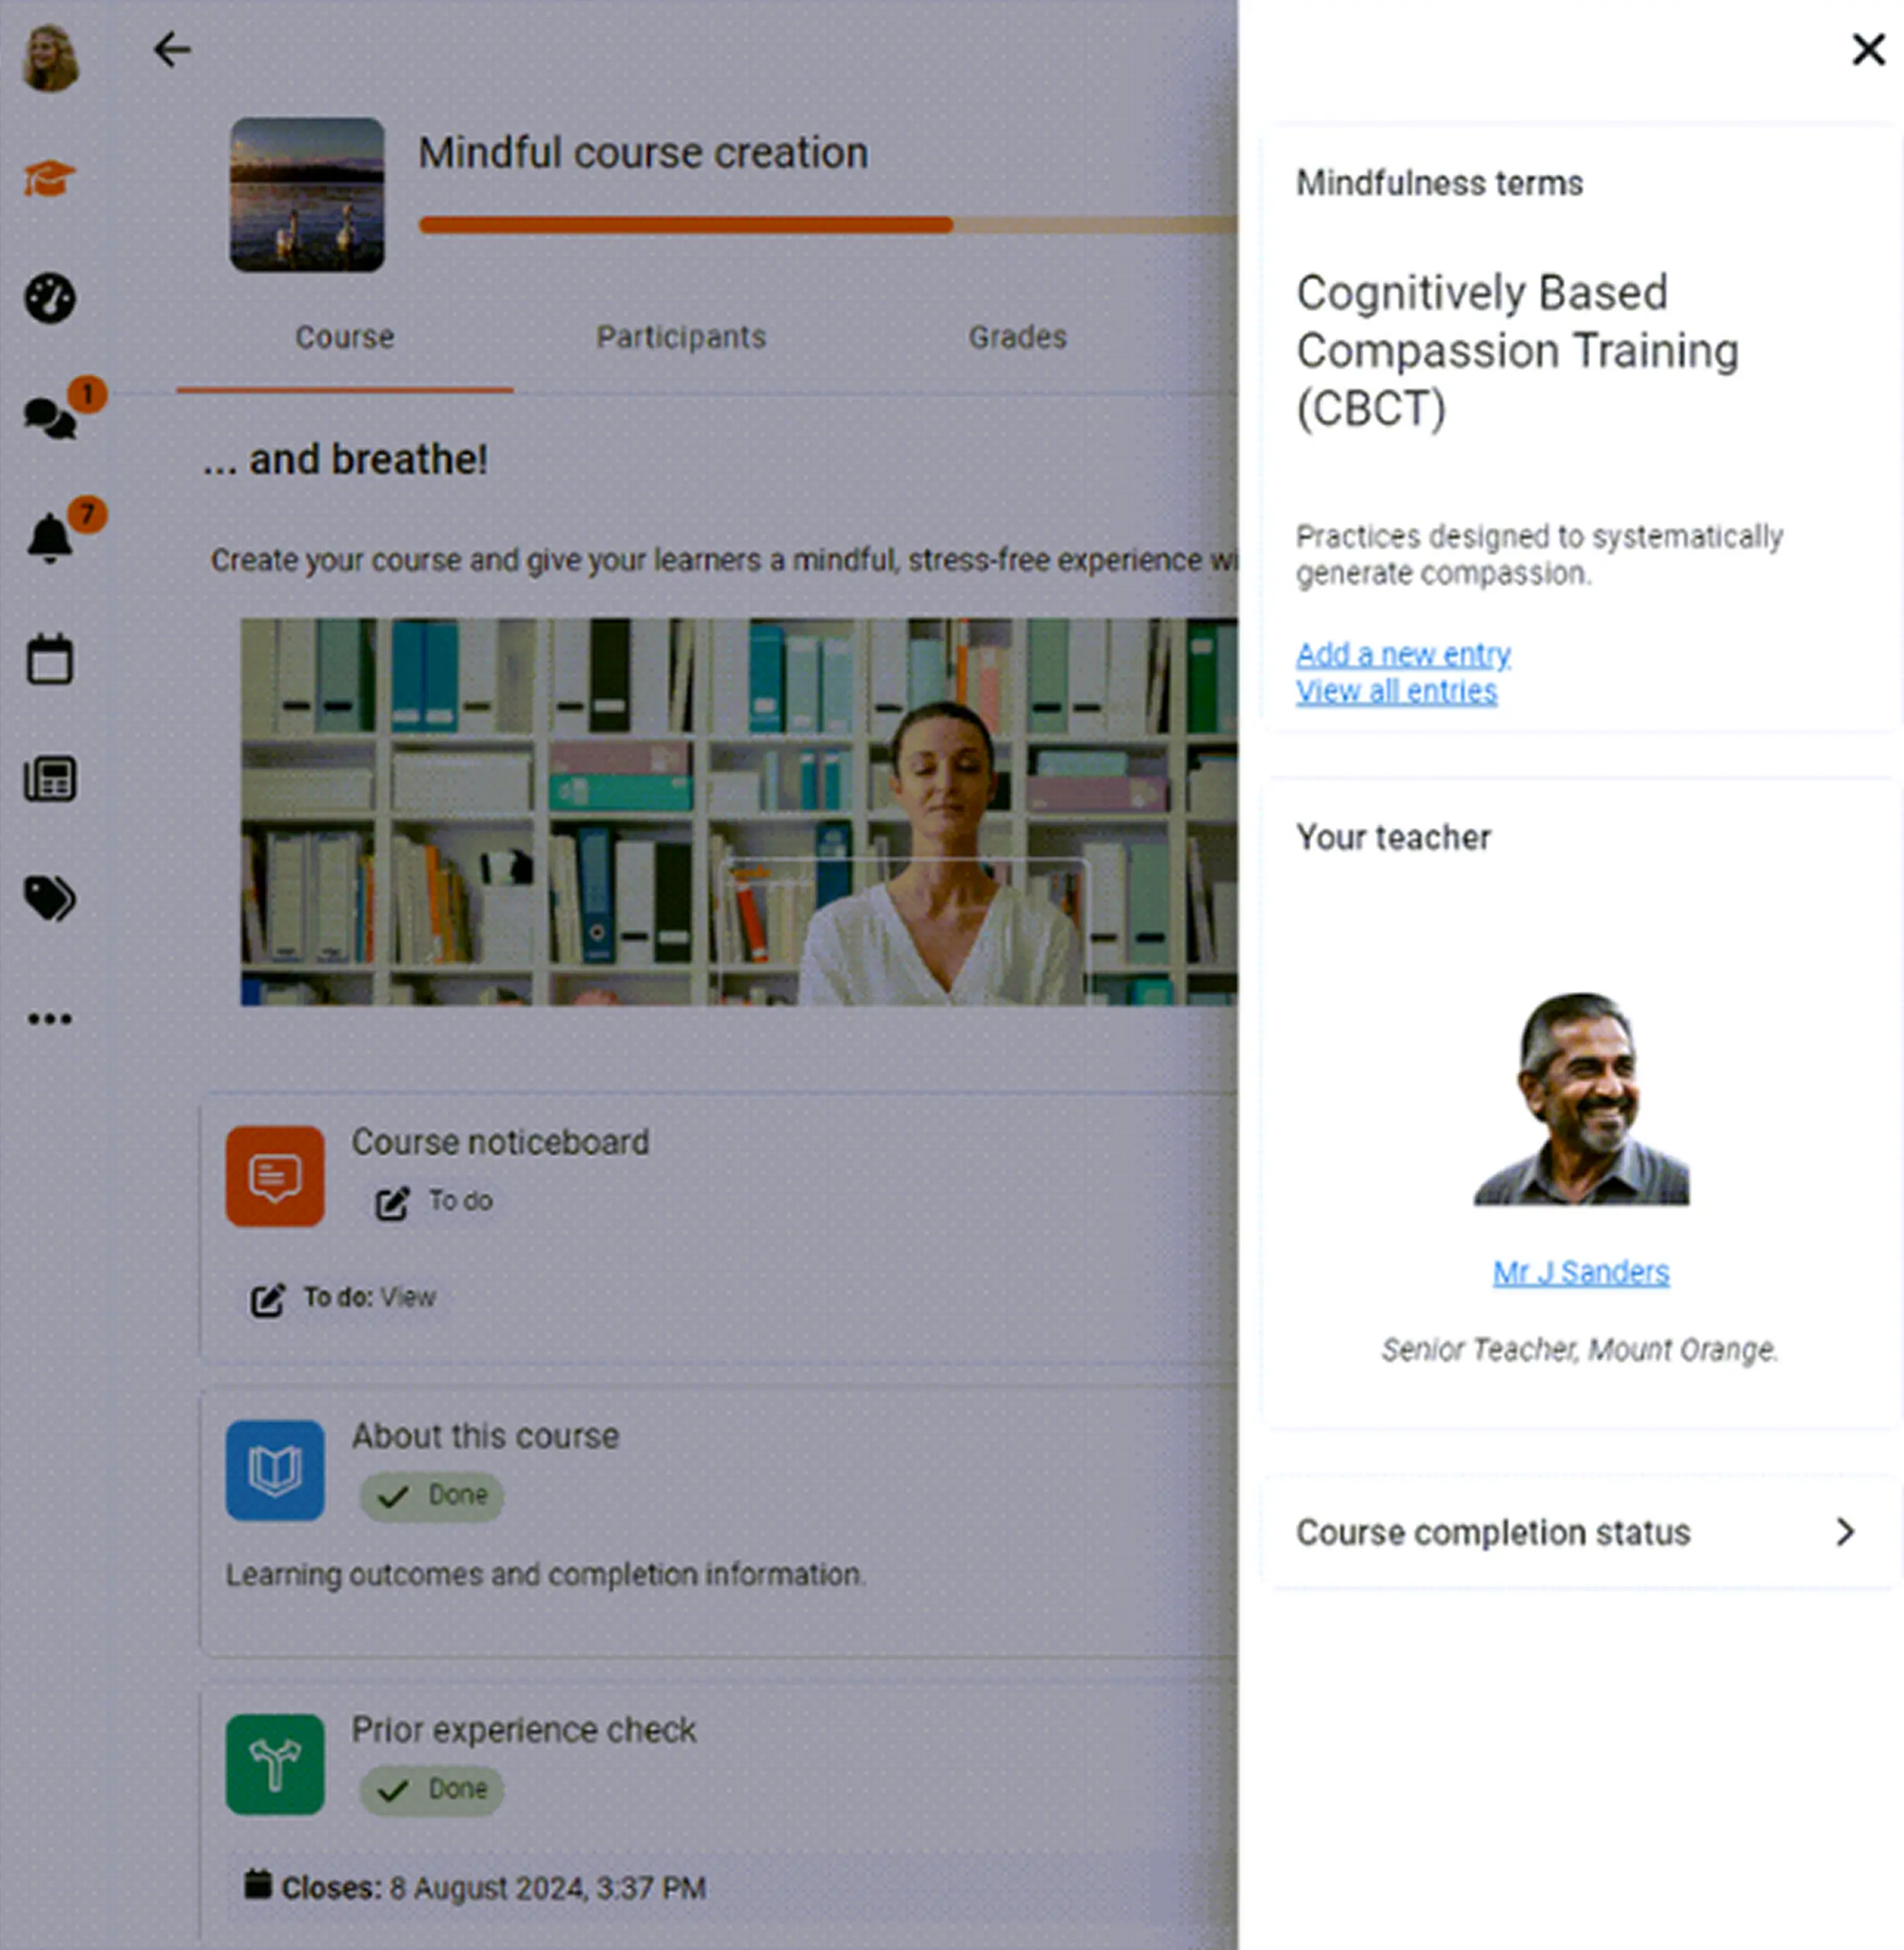Switch to the Grades tab

pos(1017,337)
